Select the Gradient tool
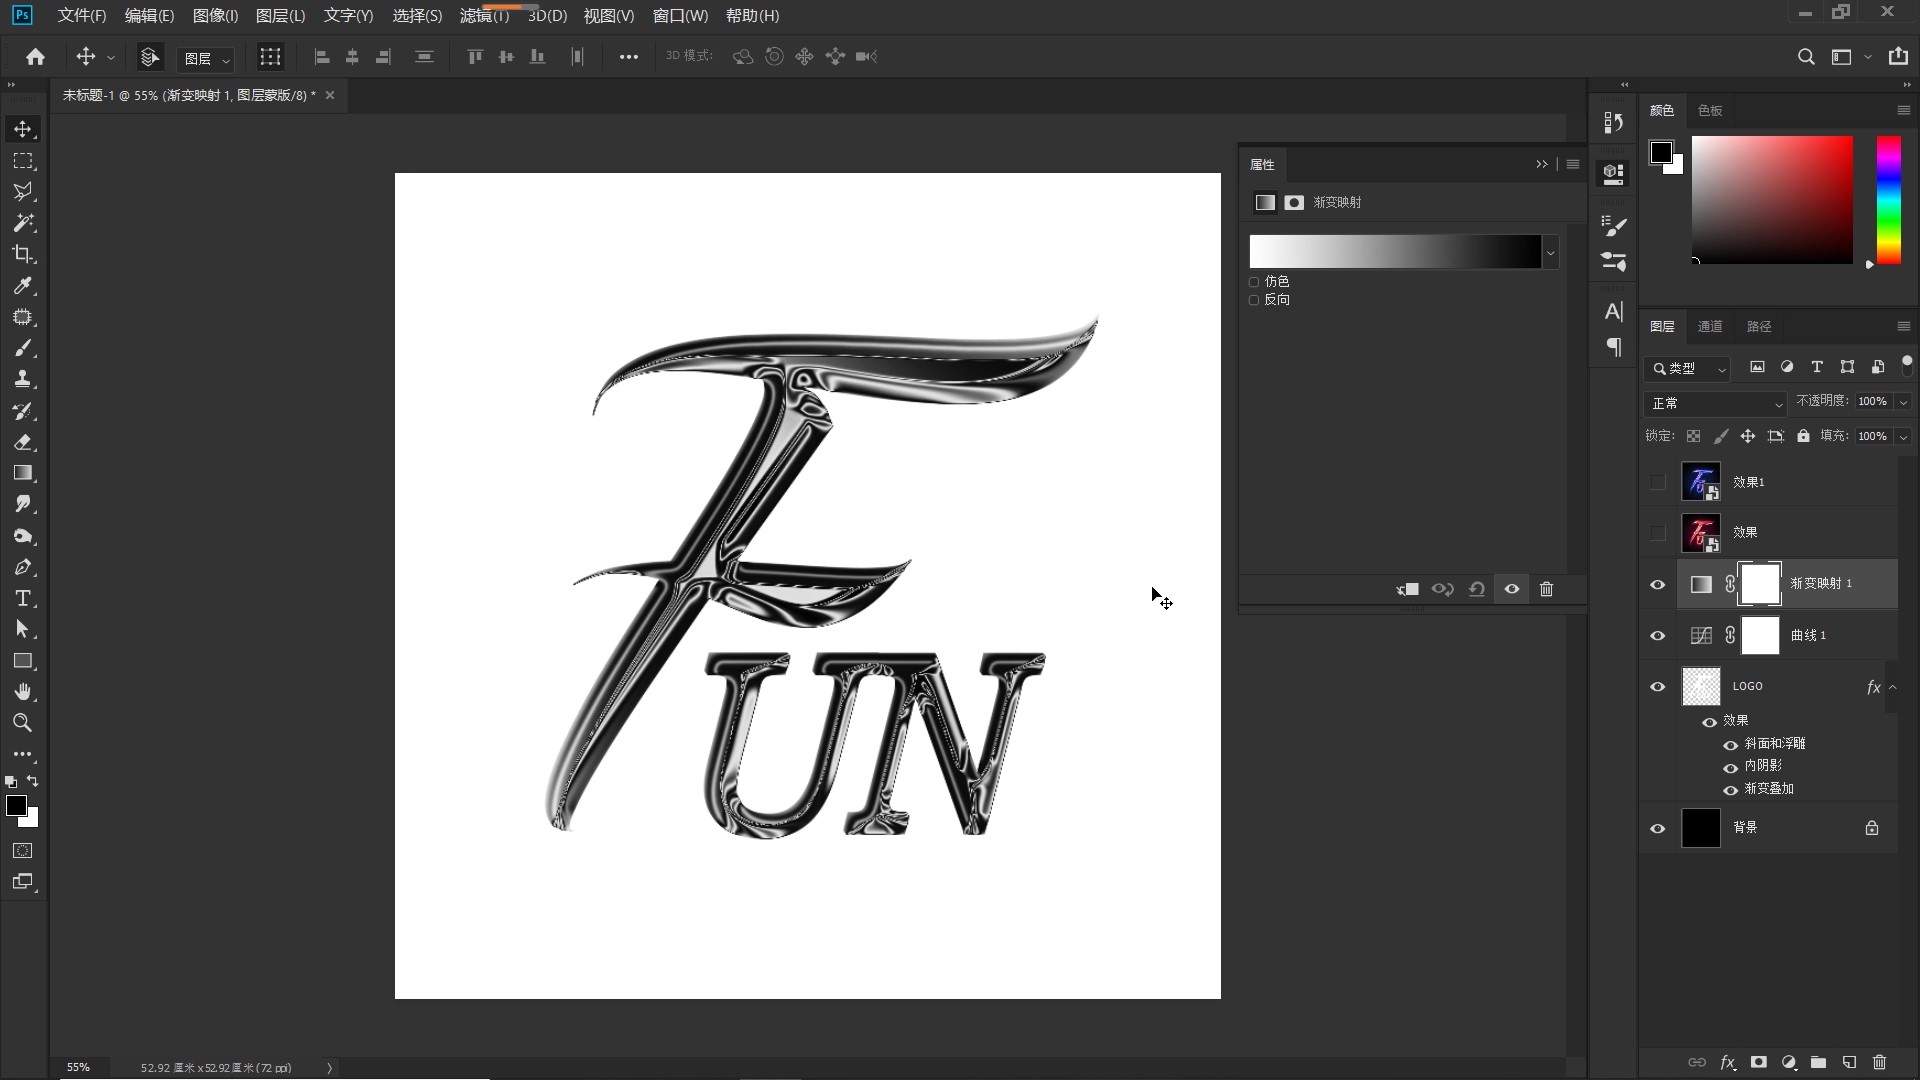This screenshot has height=1080, width=1920. pyautogui.click(x=23, y=473)
